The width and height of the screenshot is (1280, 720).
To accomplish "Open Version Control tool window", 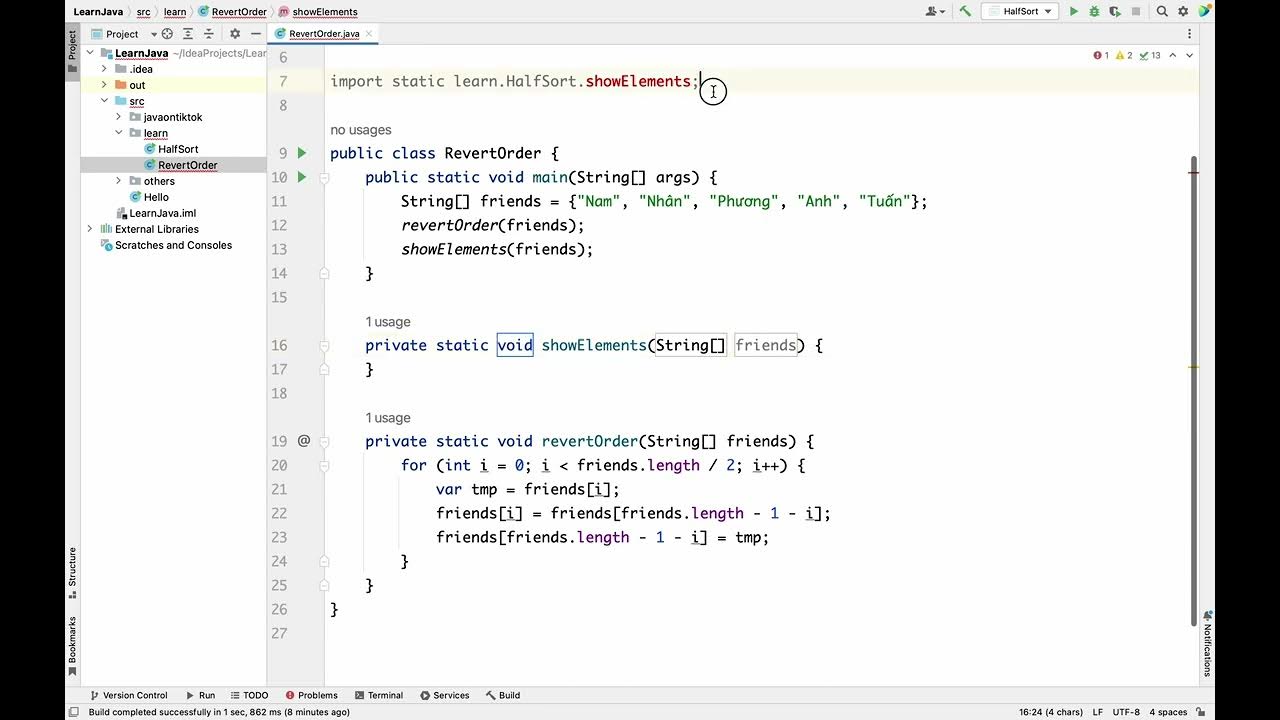I will click(128, 695).
